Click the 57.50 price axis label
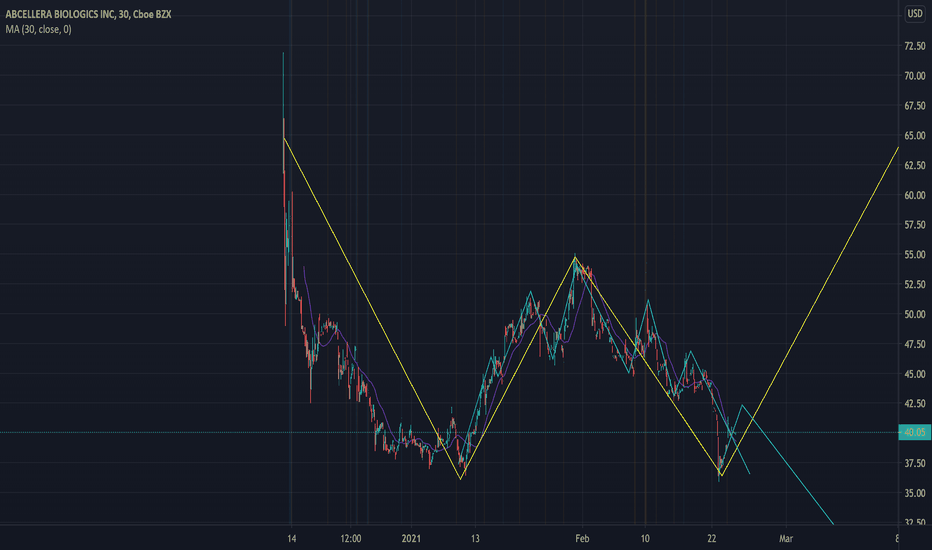Image resolution: width=932 pixels, height=550 pixels. tap(915, 225)
